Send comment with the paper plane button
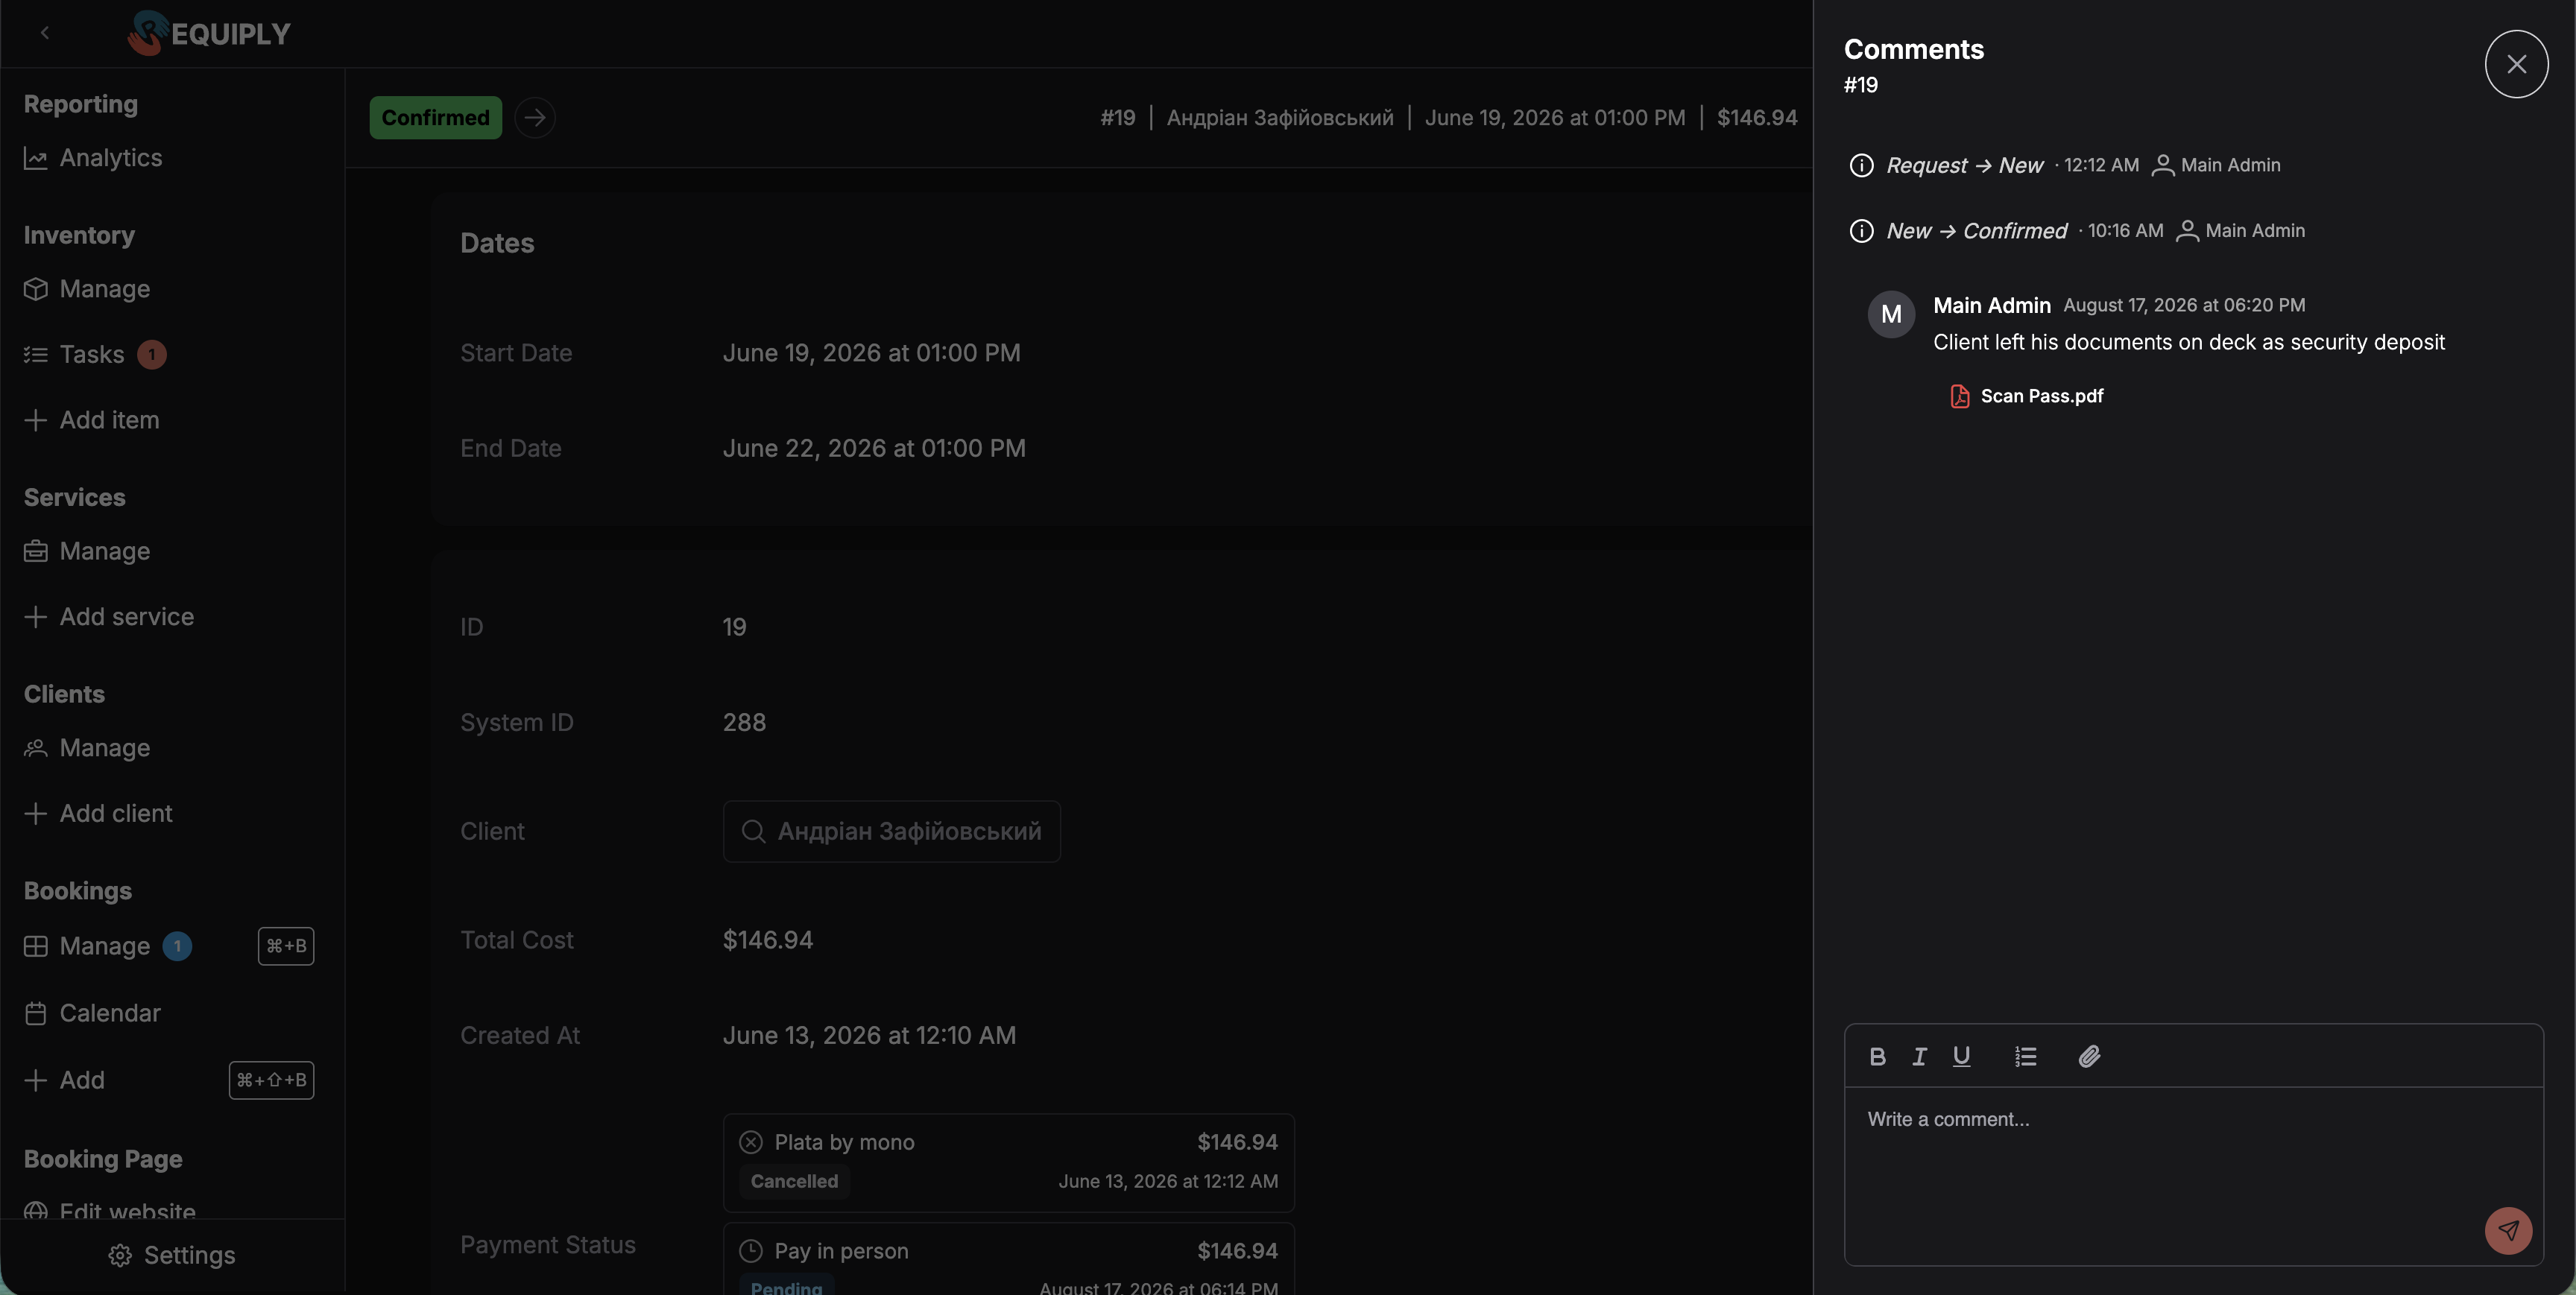This screenshot has width=2576, height=1295. (x=2508, y=1230)
